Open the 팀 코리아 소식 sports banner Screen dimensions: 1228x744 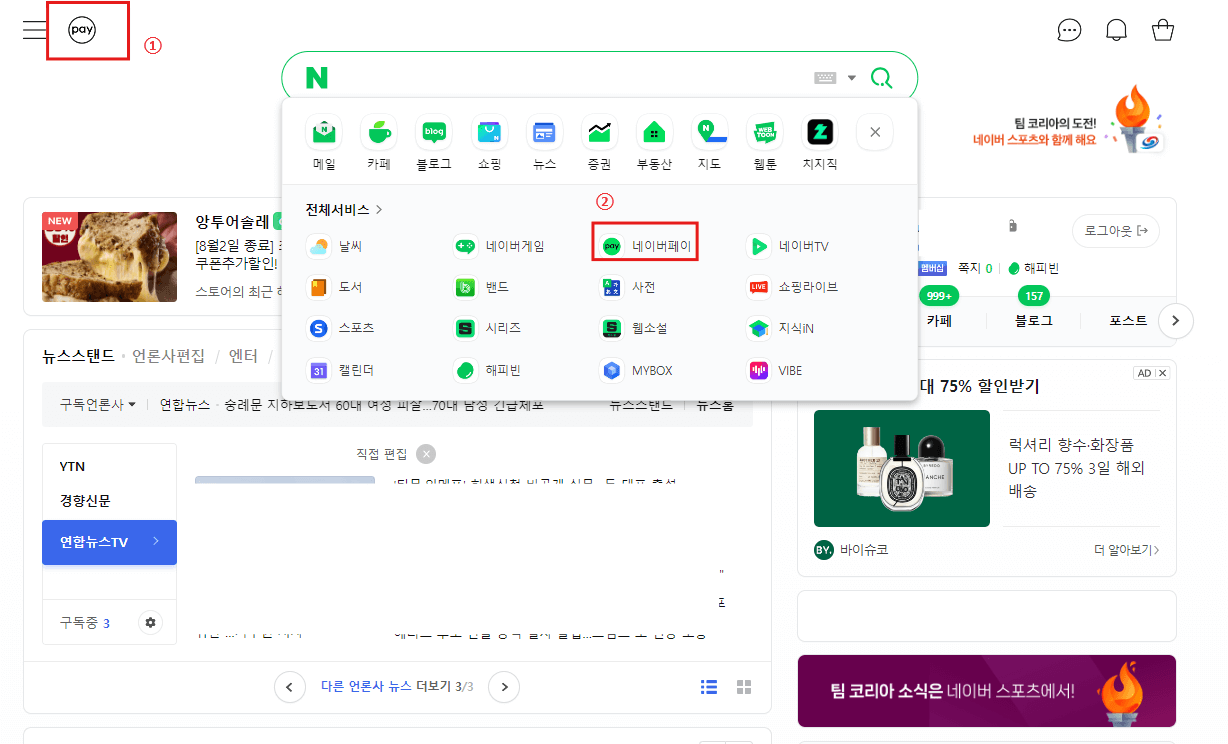987,691
